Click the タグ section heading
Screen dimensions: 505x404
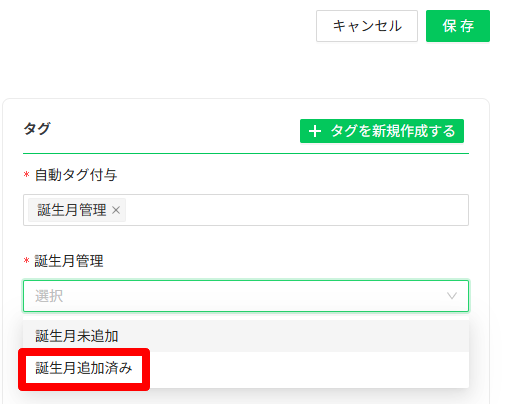[x=37, y=129]
